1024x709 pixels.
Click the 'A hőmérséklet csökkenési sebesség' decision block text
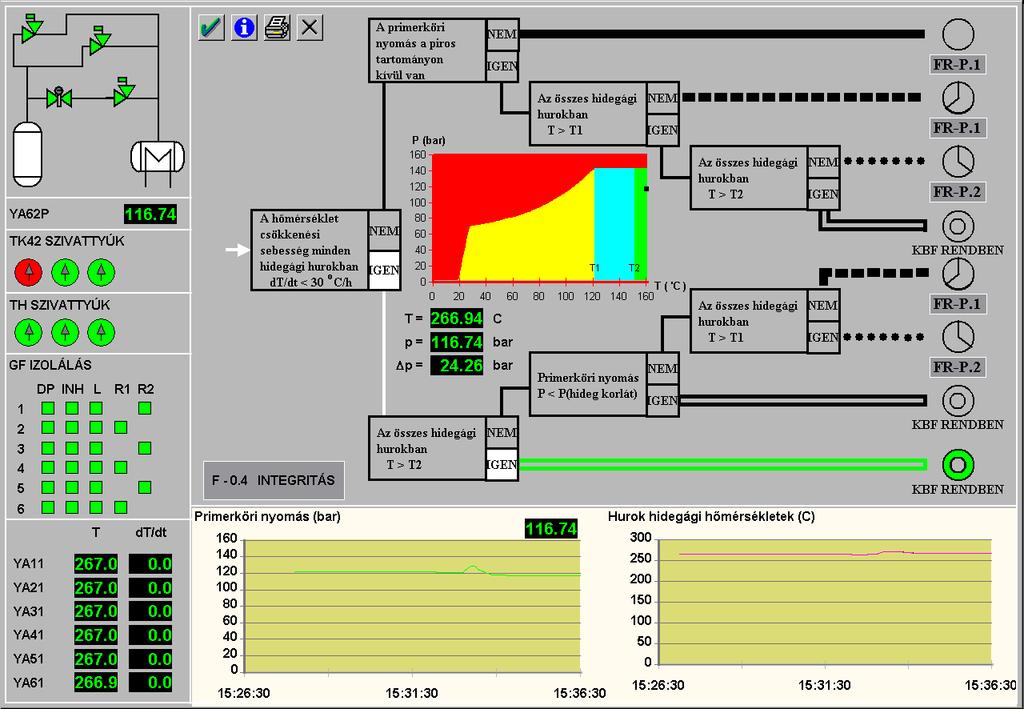click(x=310, y=250)
